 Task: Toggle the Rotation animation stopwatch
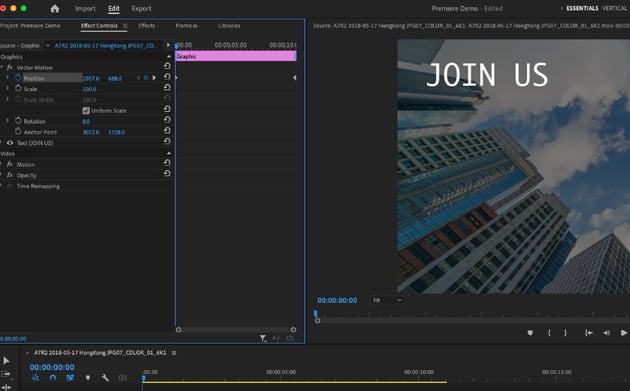18,121
